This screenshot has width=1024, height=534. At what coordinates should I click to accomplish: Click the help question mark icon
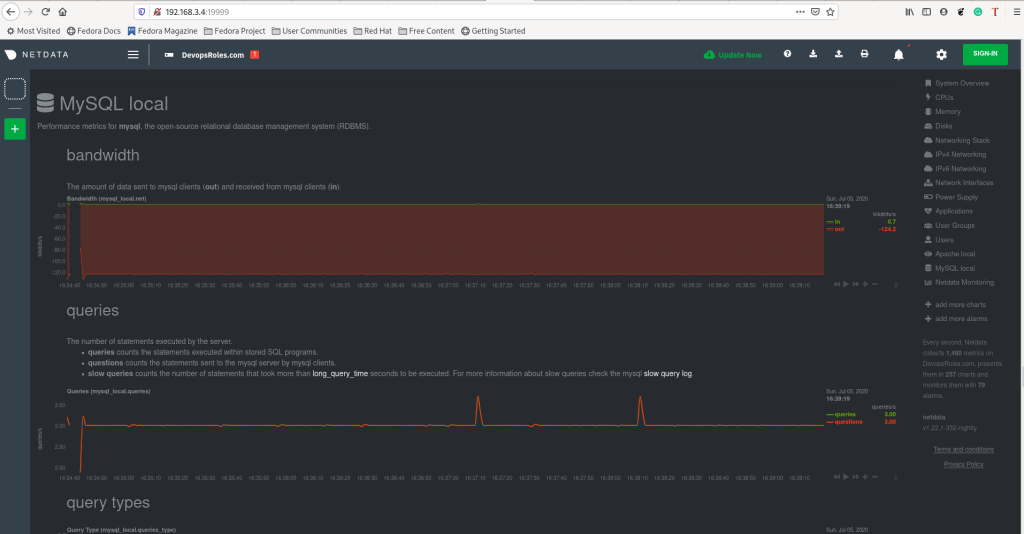coord(787,55)
